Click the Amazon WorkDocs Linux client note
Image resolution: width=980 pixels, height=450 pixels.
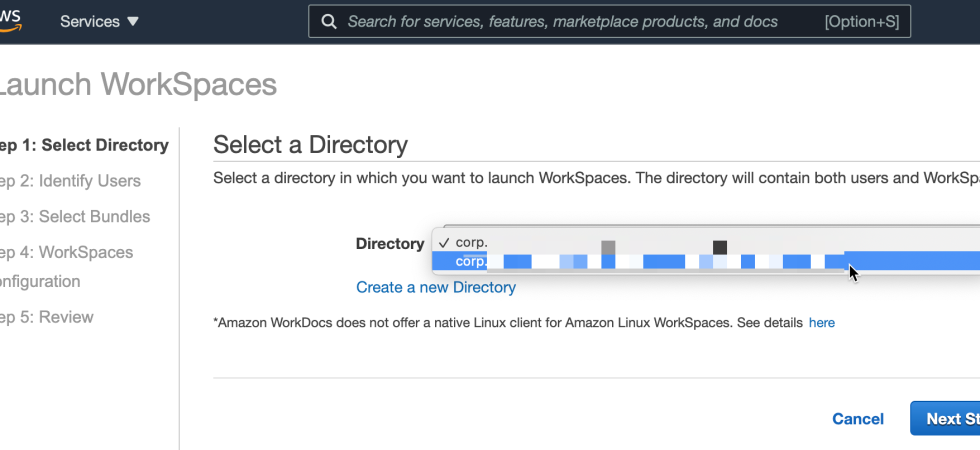(508, 323)
